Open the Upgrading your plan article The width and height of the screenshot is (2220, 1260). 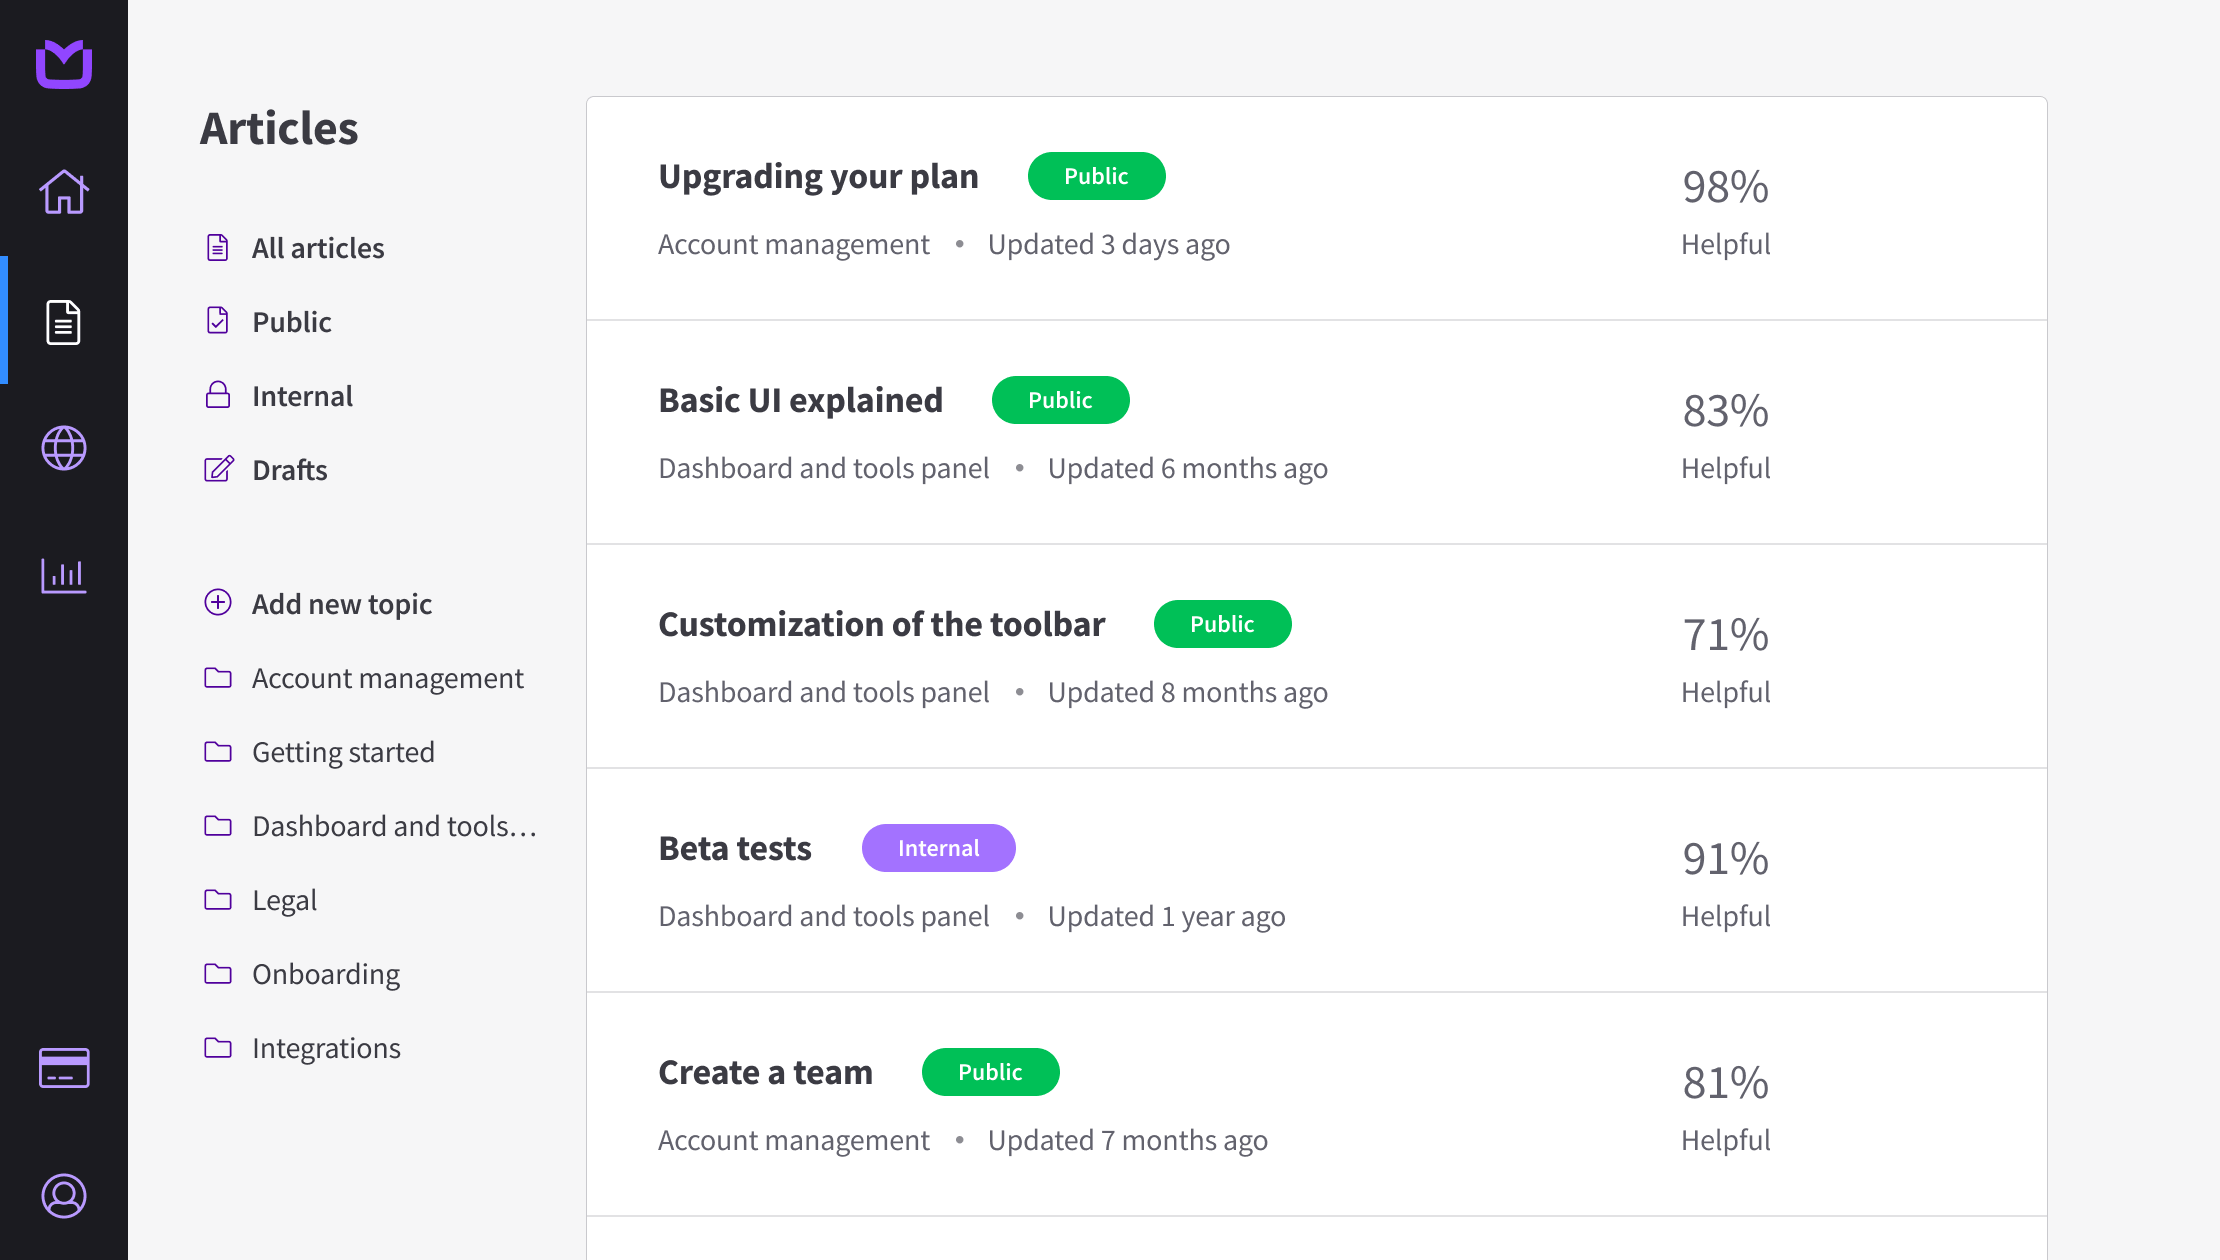[818, 176]
